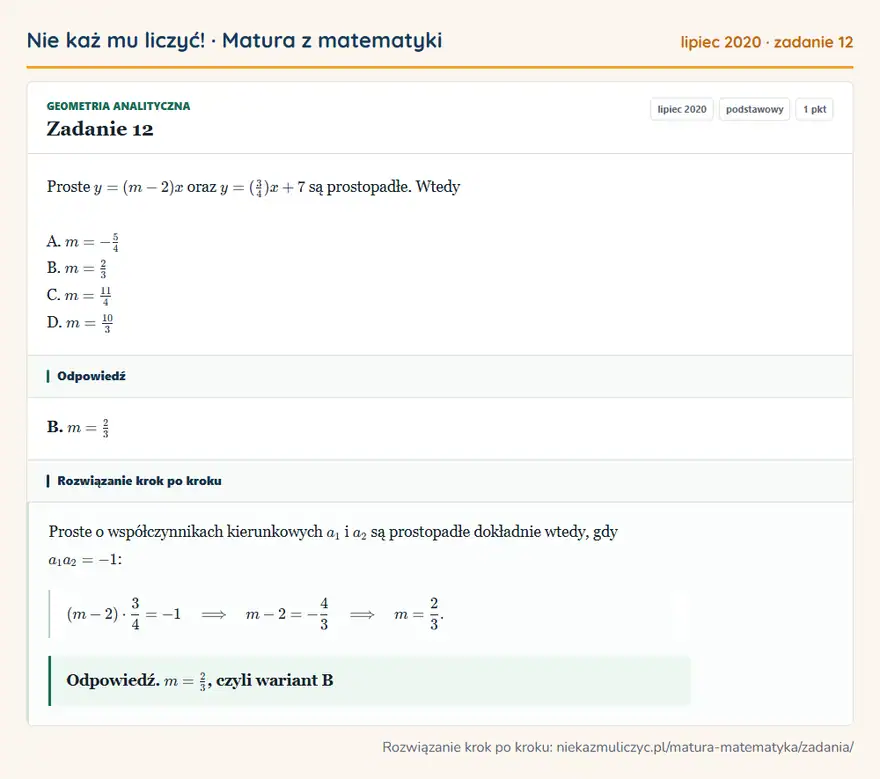Choose answer option D, m = 10/3

coord(80,323)
